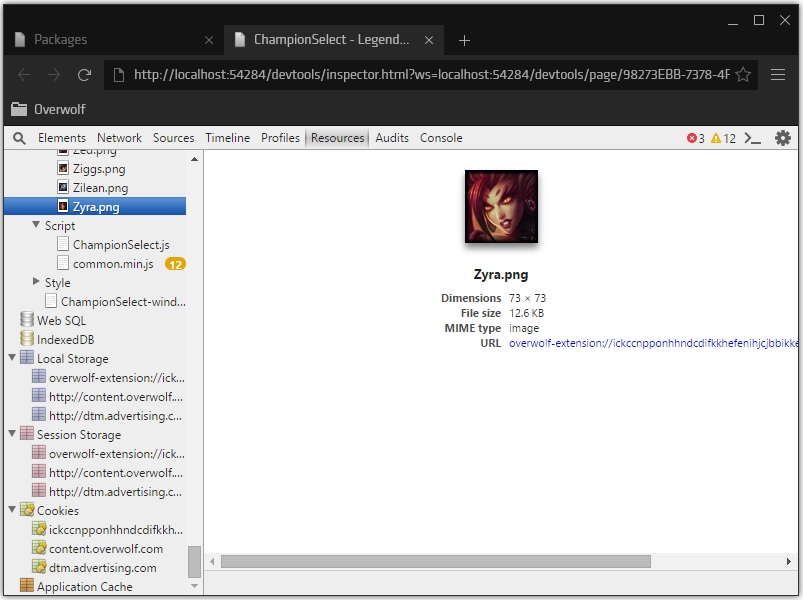This screenshot has width=803, height=600.
Task: Click the yellow warning count indicator
Action: pos(723,138)
